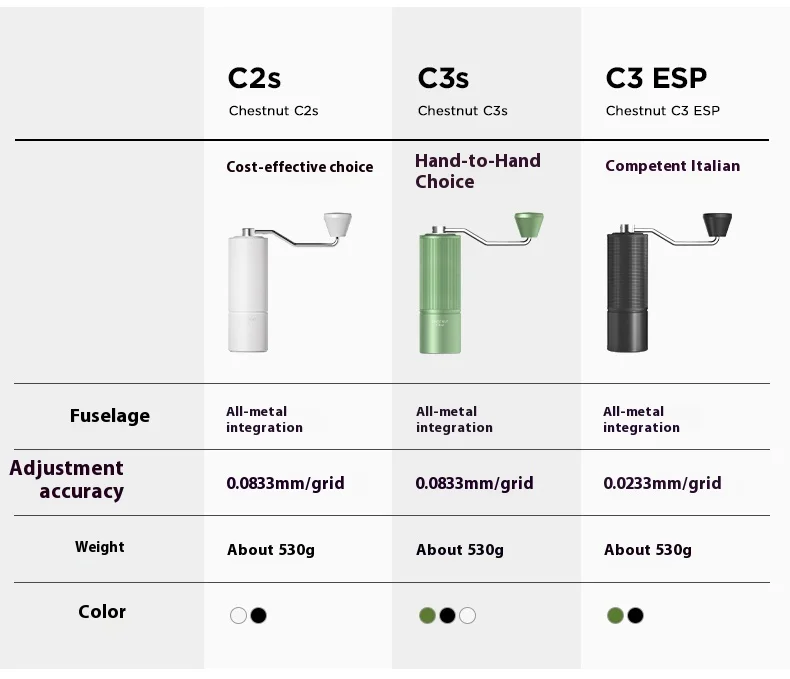Image resolution: width=790 pixels, height=679 pixels.
Task: Select the black color swatch for C3 ESP
Action: [635, 615]
